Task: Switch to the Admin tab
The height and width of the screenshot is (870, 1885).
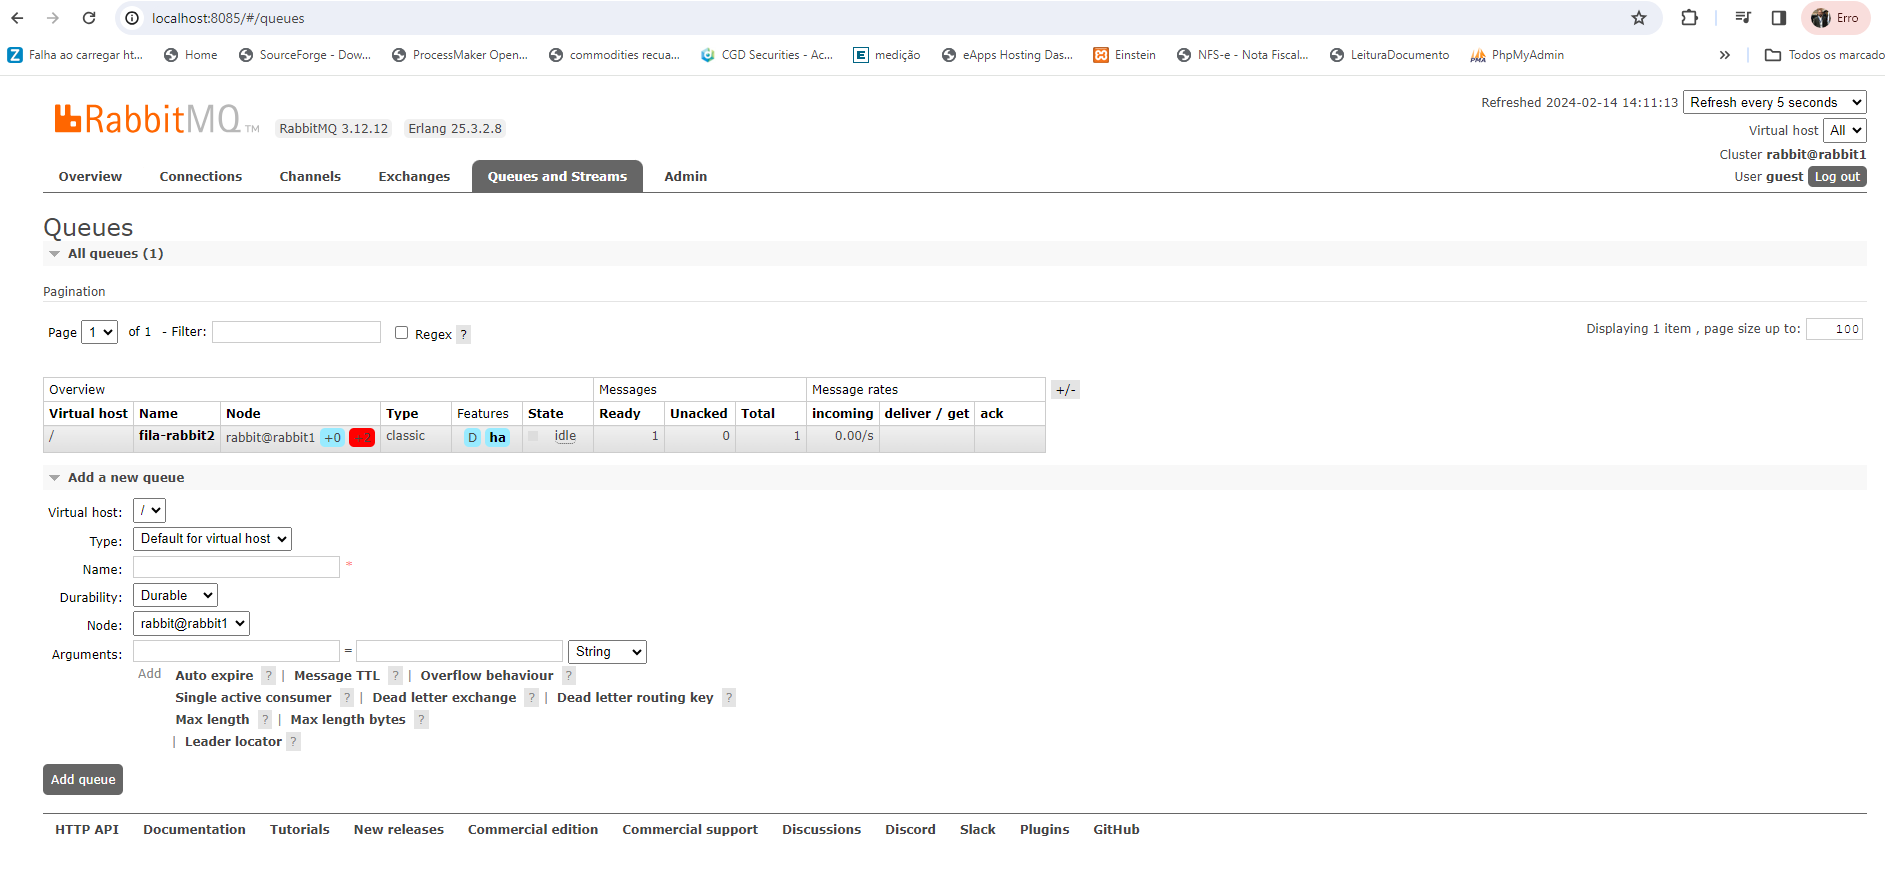Action: pyautogui.click(x=686, y=177)
